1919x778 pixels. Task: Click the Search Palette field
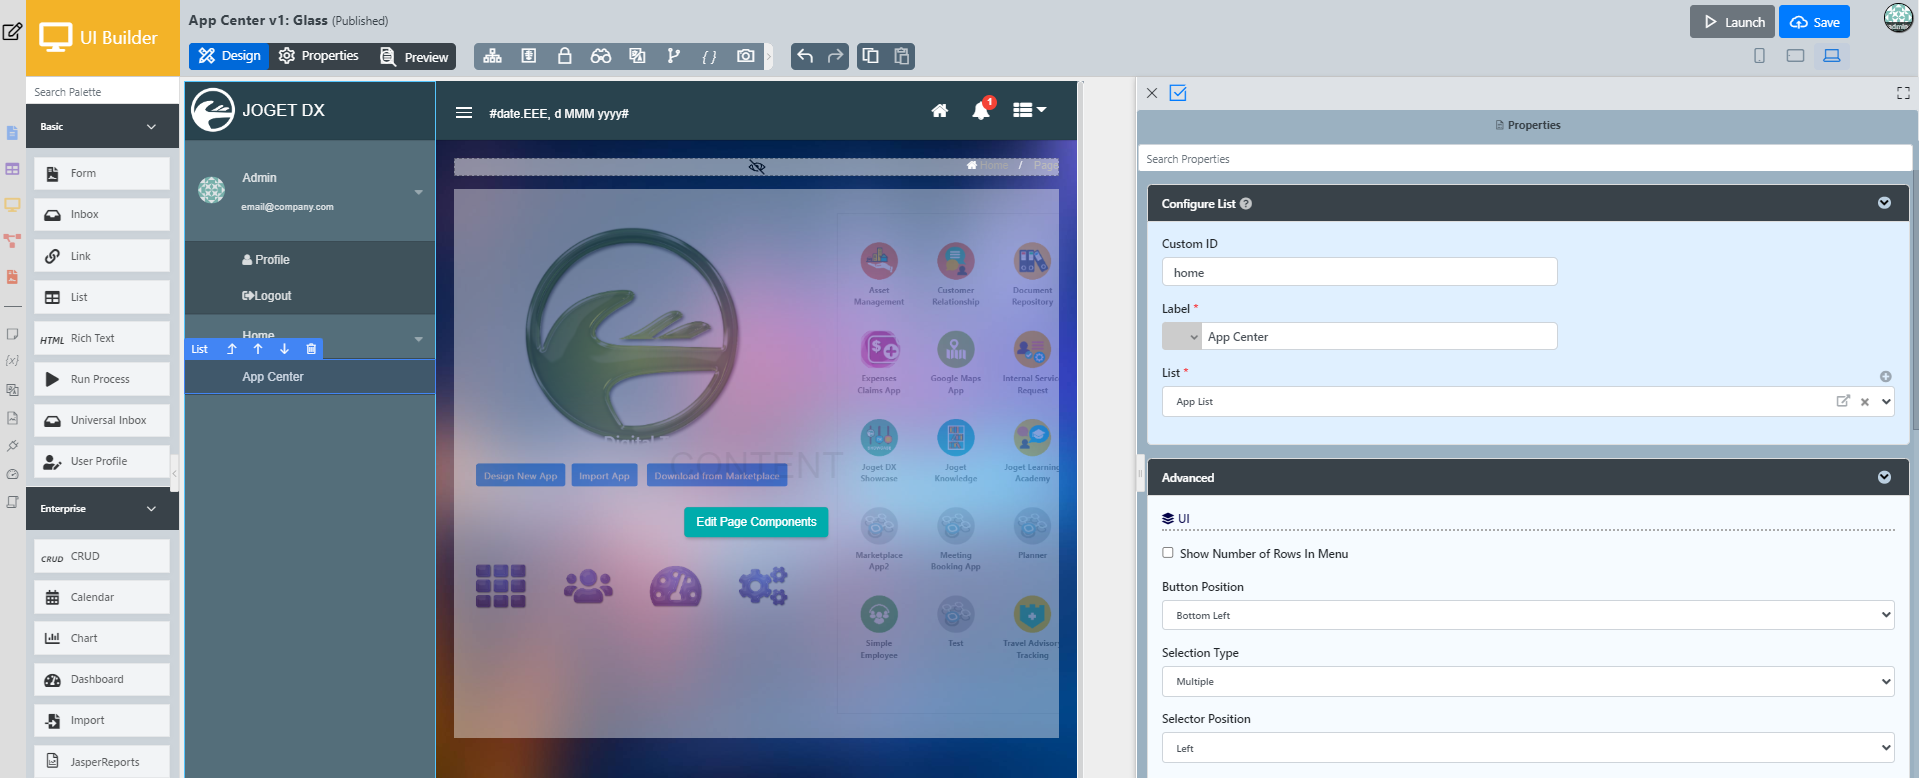(102, 92)
